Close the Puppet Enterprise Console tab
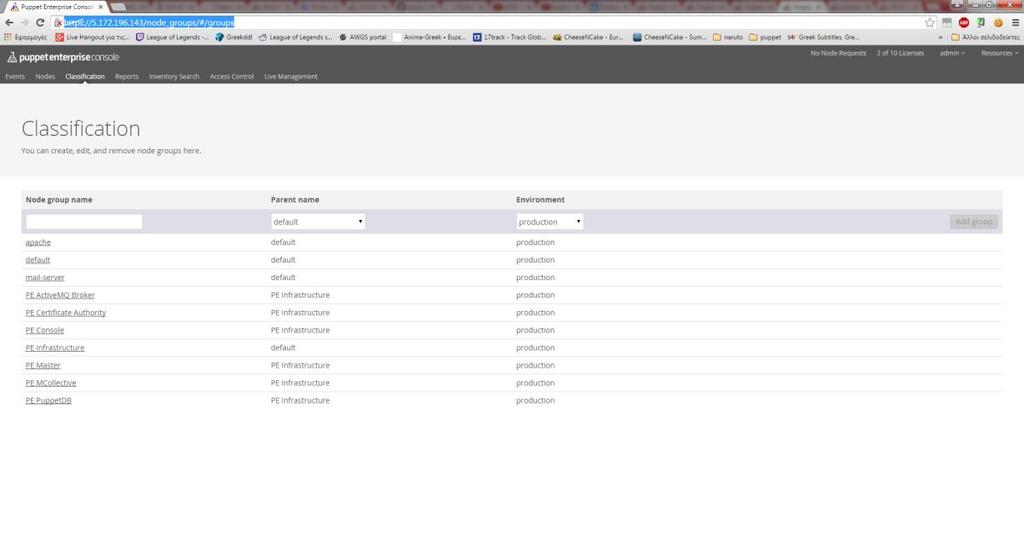This screenshot has height=556, width=1024. click(x=101, y=7)
